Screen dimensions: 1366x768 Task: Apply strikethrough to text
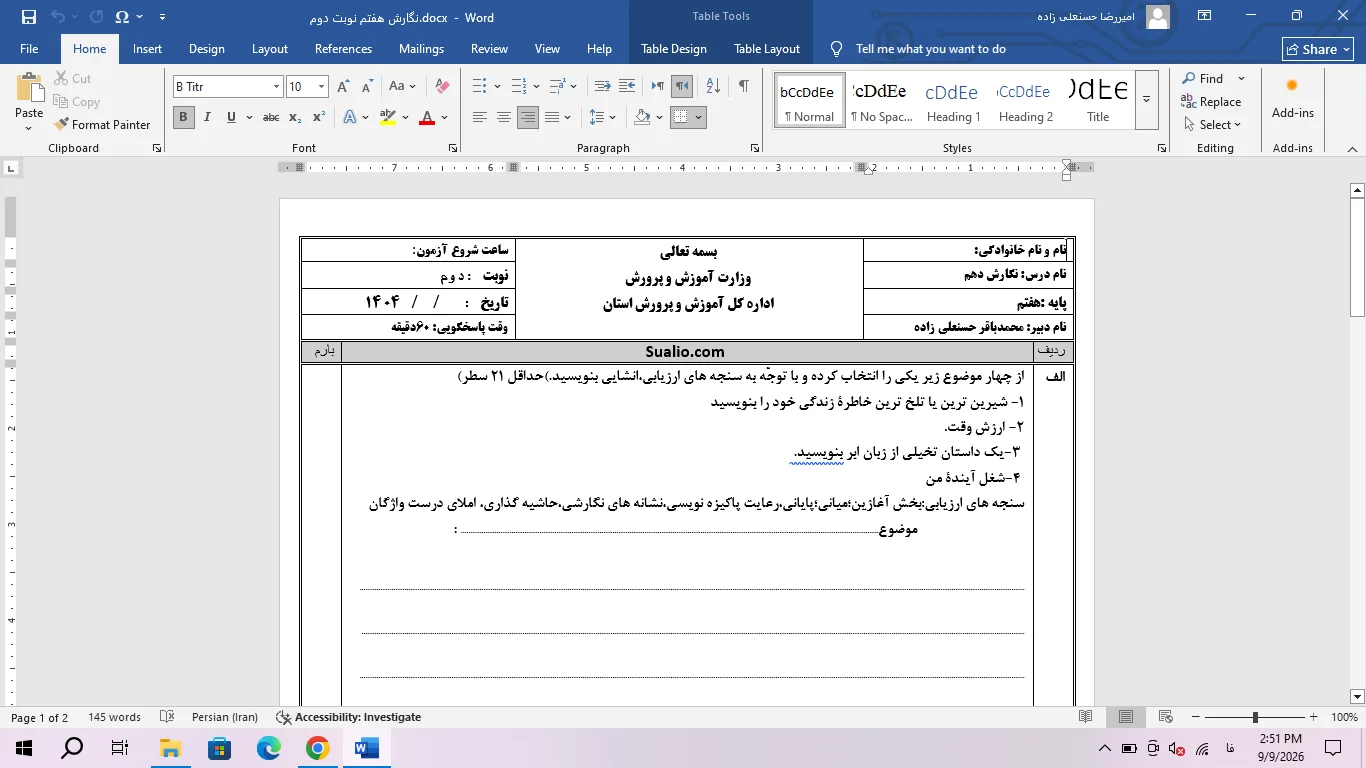[x=270, y=117]
